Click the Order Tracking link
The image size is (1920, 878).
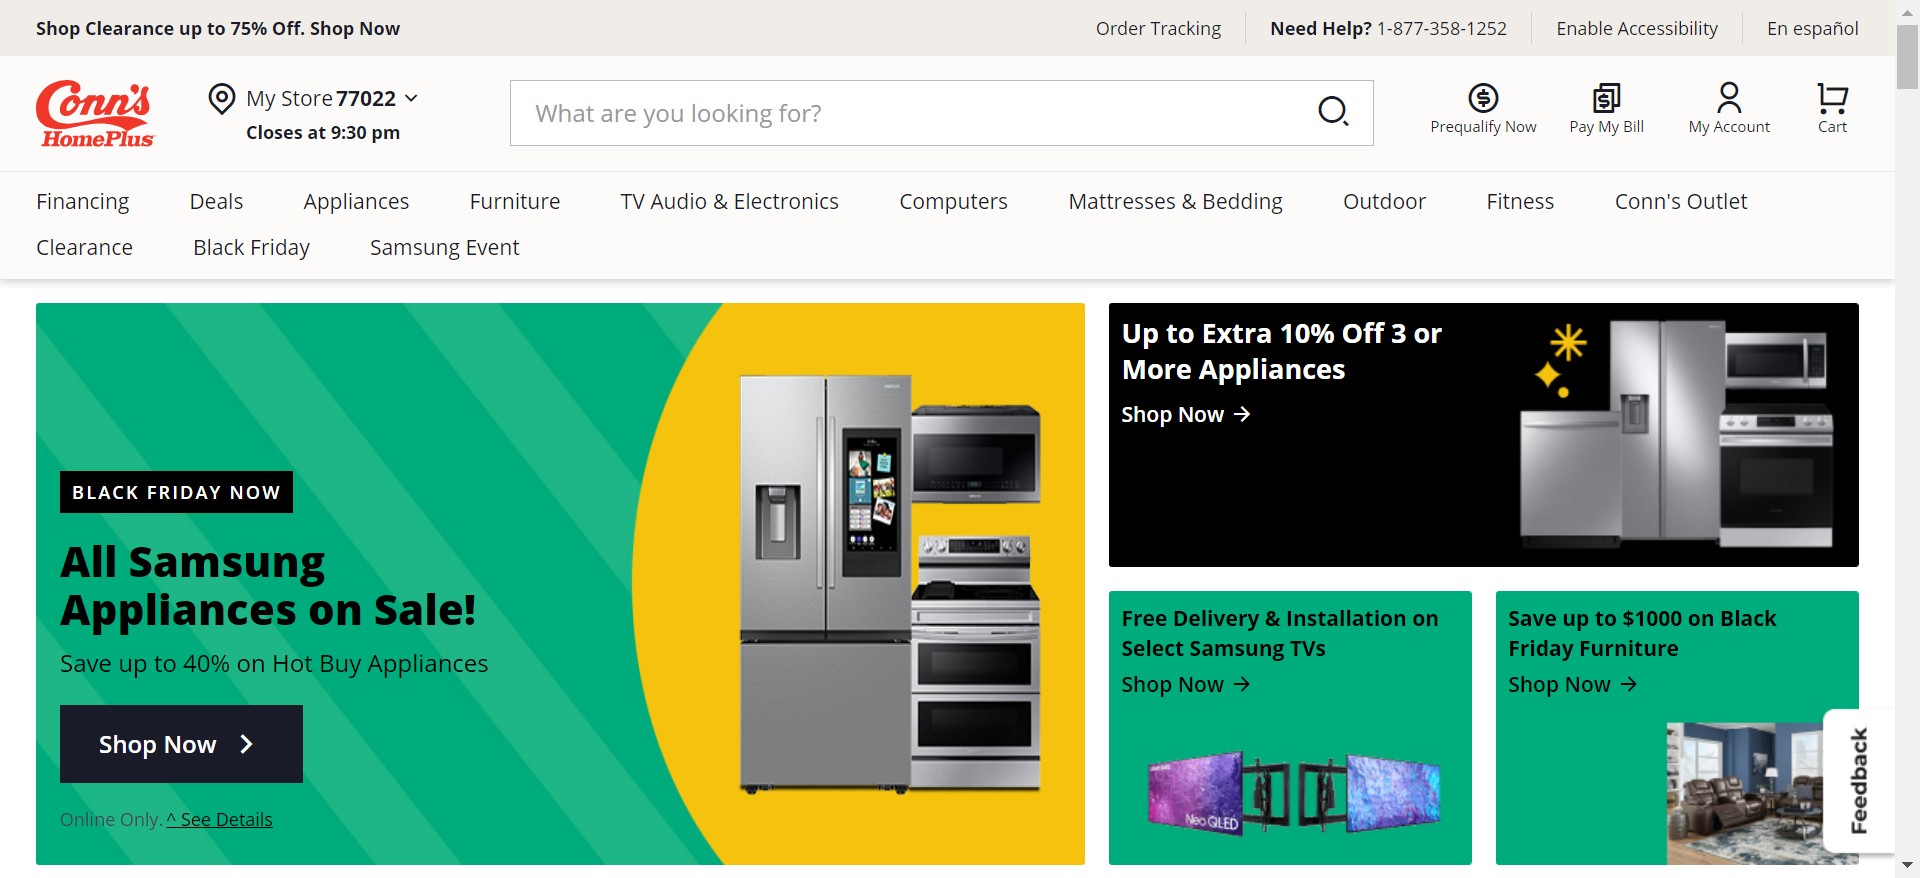[x=1158, y=28]
